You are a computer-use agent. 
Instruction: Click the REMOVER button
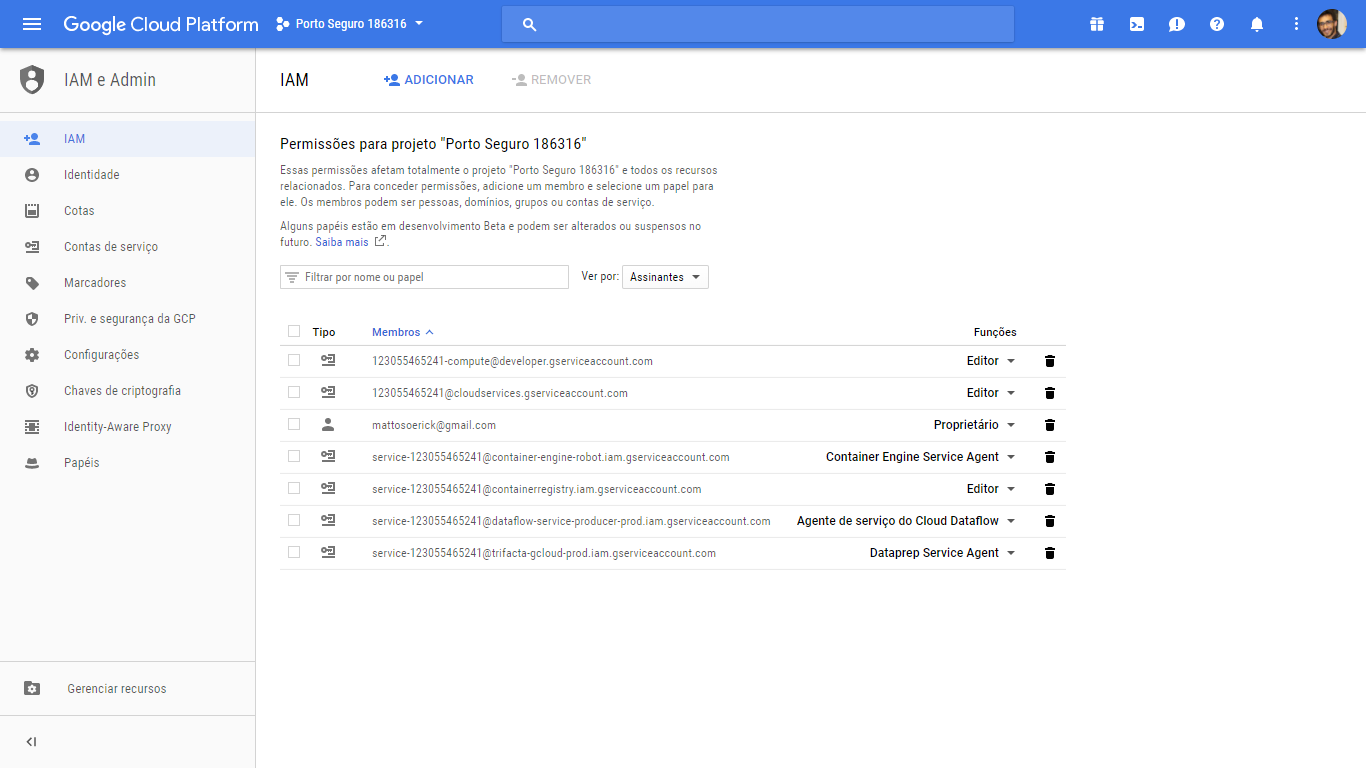(x=551, y=80)
